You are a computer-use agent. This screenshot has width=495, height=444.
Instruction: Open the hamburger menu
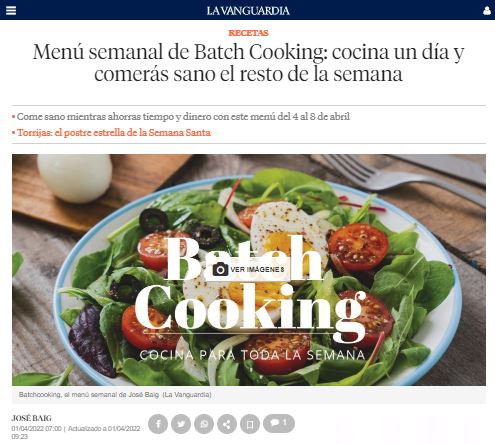point(11,10)
